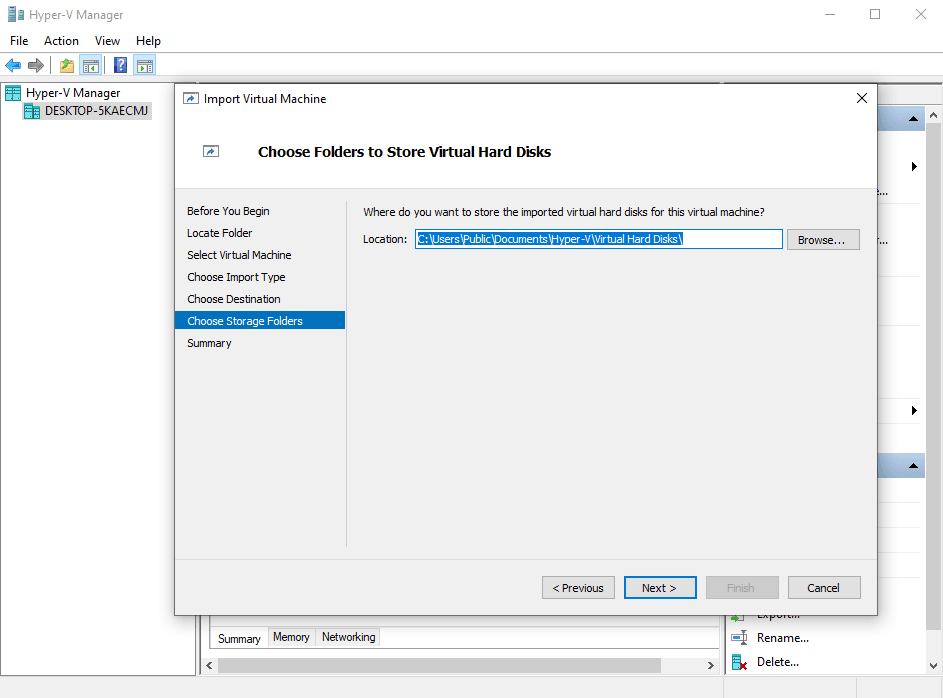Expand the upper Actions submenu arrow
This screenshot has height=698, width=943.
click(914, 167)
